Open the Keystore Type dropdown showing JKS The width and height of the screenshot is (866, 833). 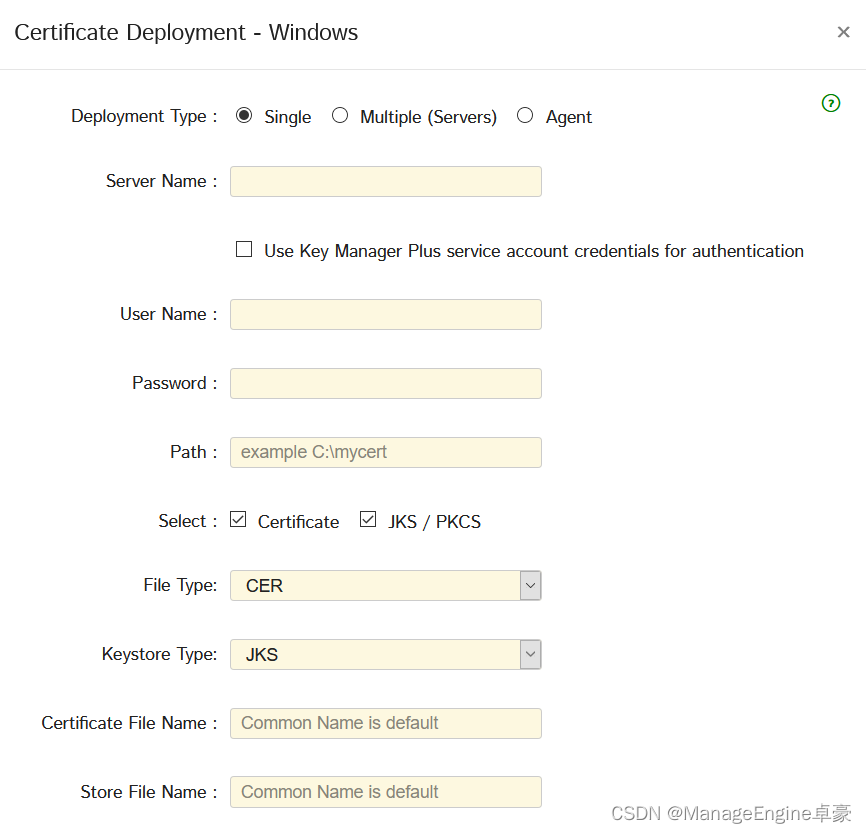coord(386,655)
